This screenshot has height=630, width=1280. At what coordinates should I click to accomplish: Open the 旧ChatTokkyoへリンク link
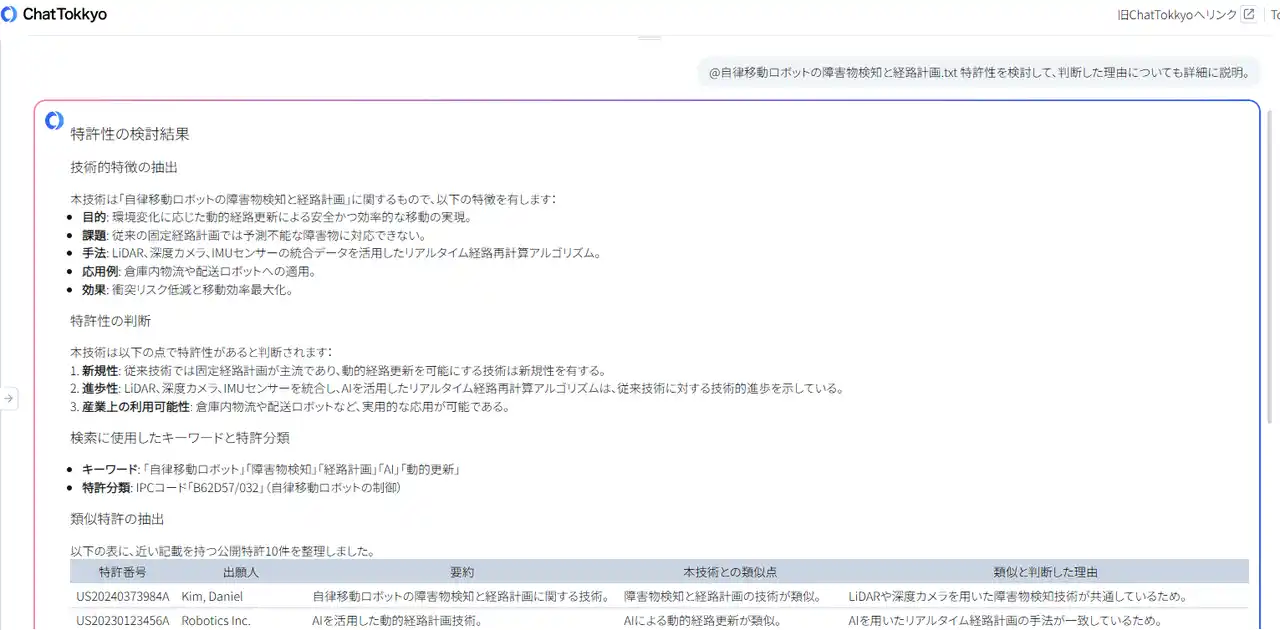pos(1177,14)
